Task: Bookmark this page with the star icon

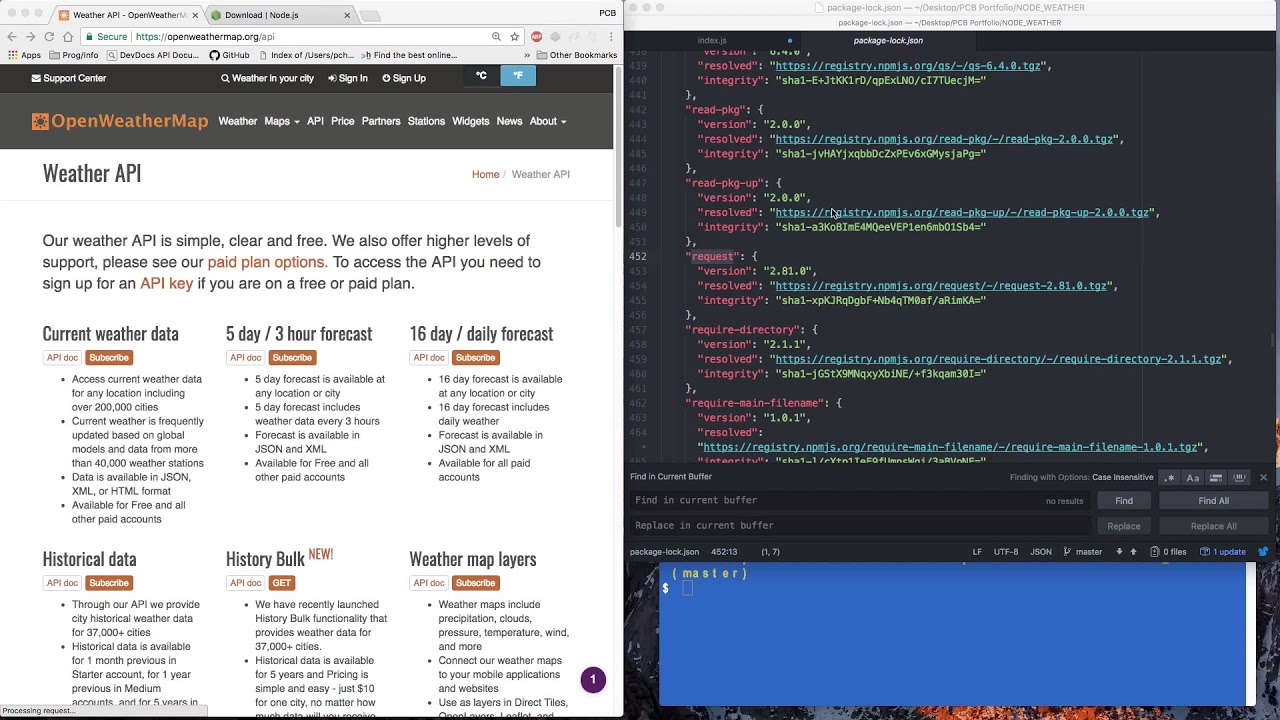Action: tap(514, 37)
